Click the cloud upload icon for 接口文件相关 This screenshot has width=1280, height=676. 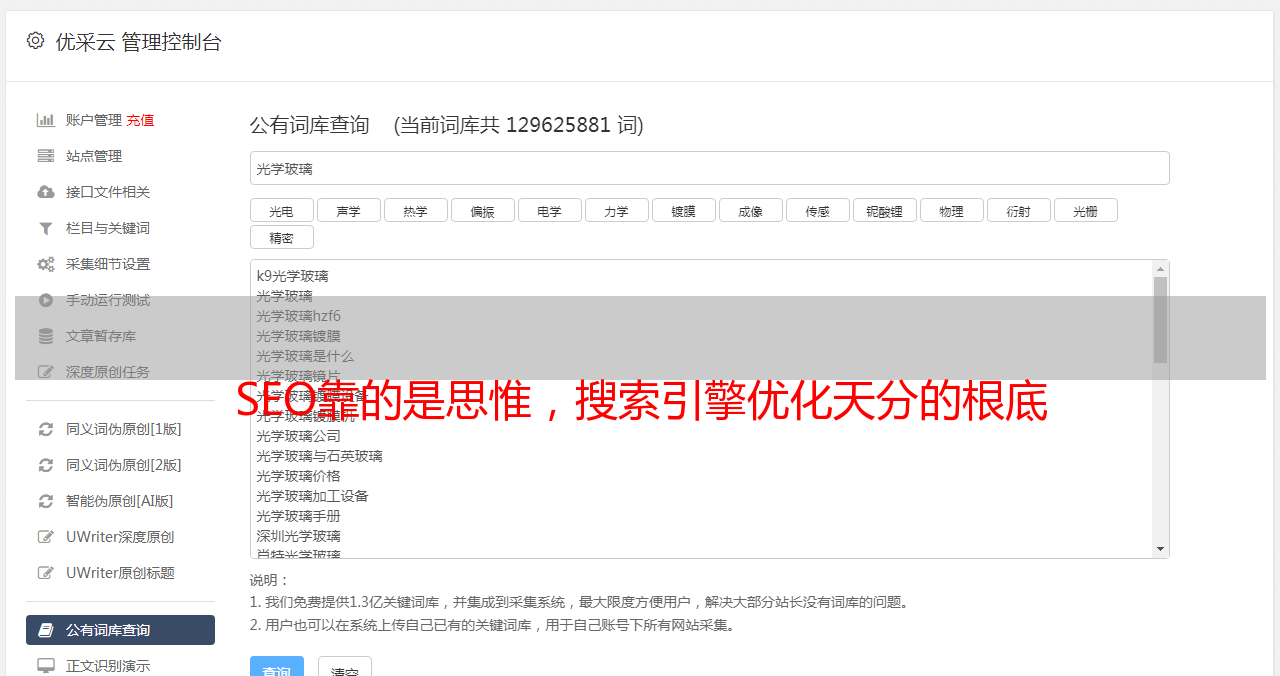pos(46,192)
